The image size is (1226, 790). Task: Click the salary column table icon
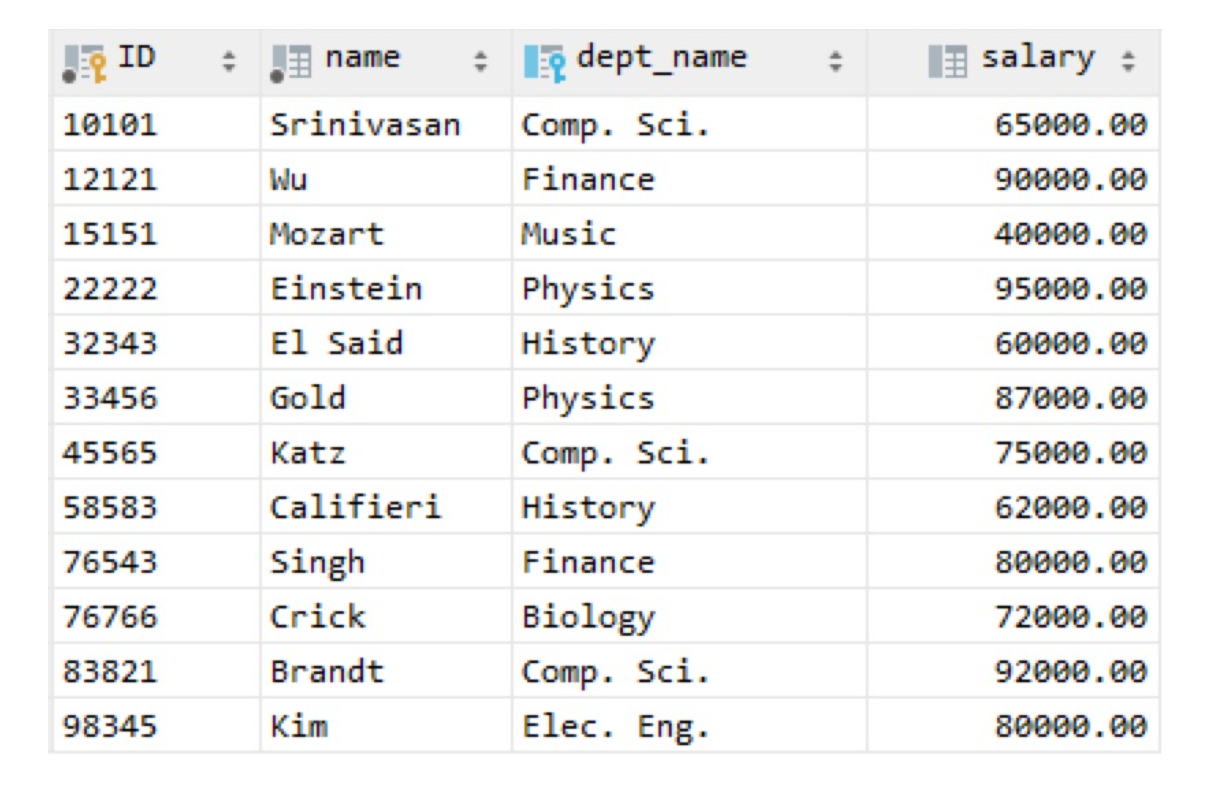coord(948,63)
